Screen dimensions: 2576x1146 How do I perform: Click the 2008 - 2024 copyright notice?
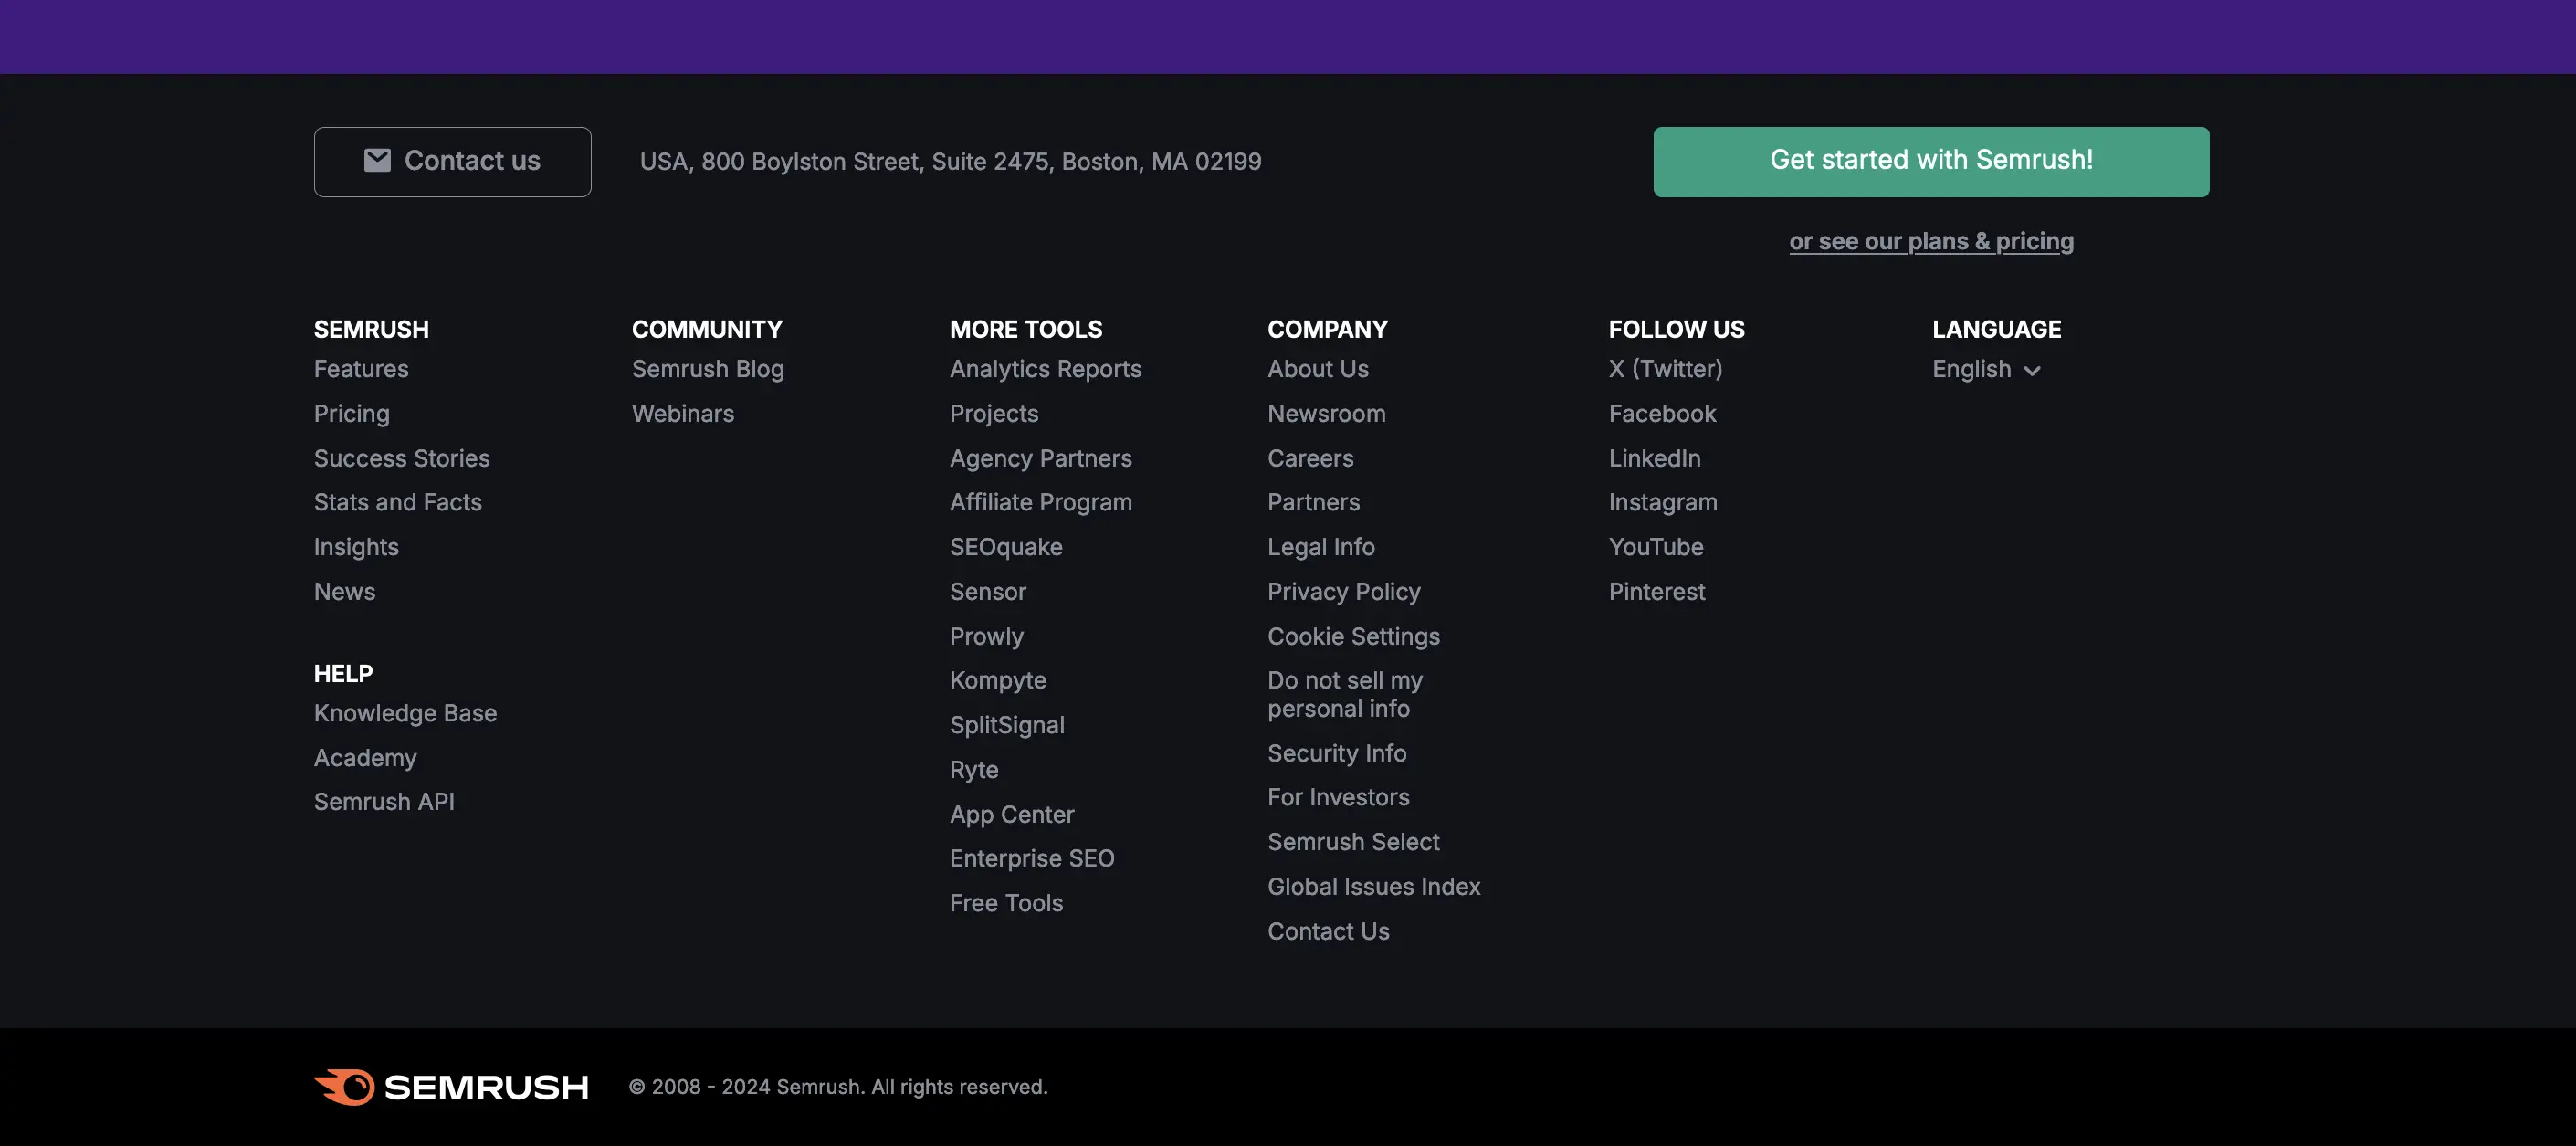point(838,1087)
